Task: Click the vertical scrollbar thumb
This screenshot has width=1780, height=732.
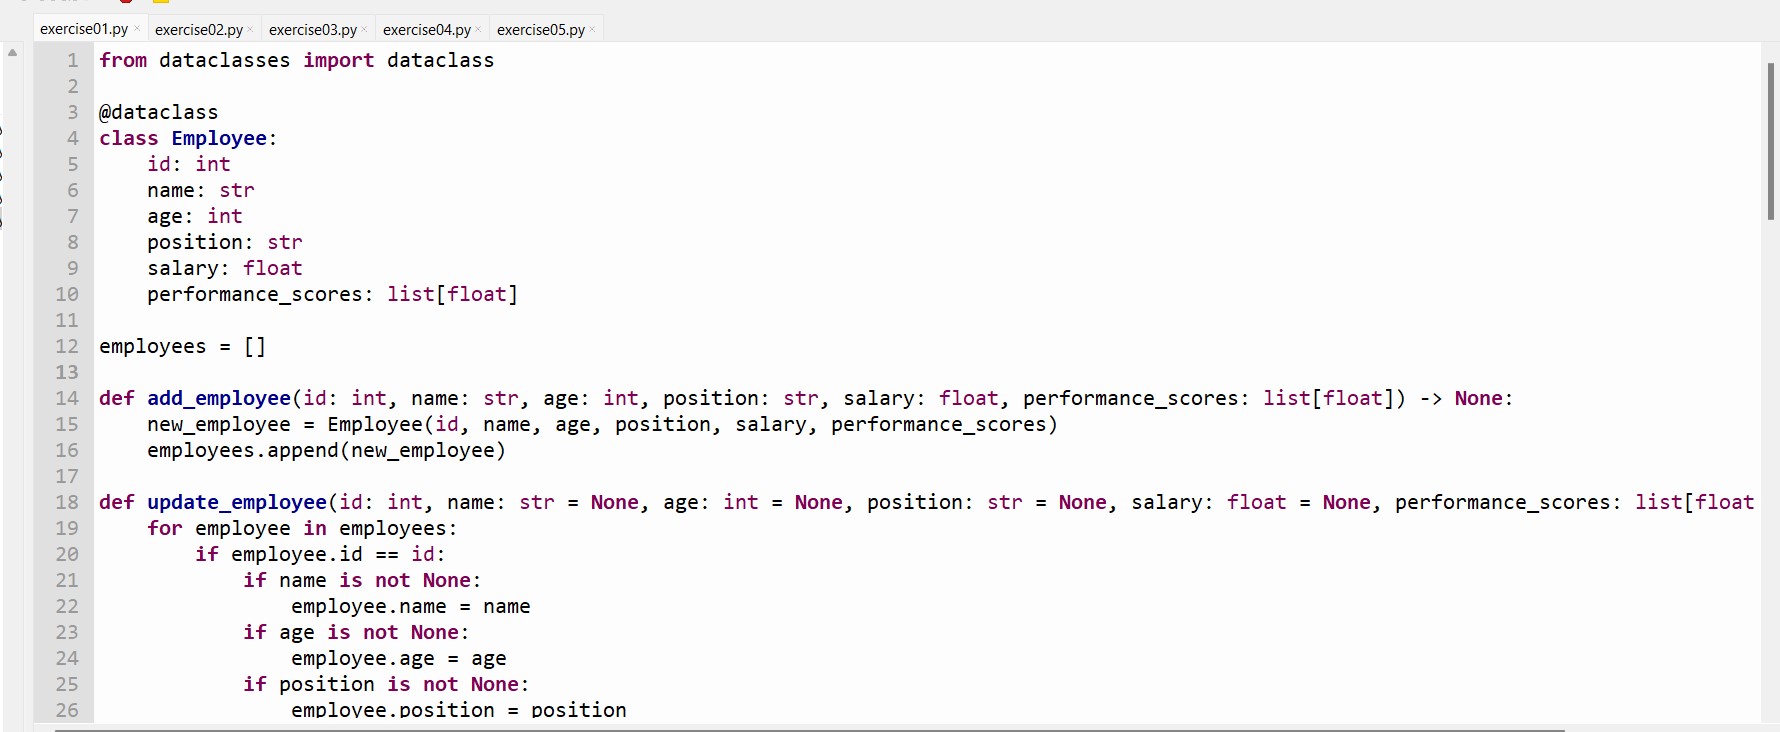Action: click(1770, 140)
